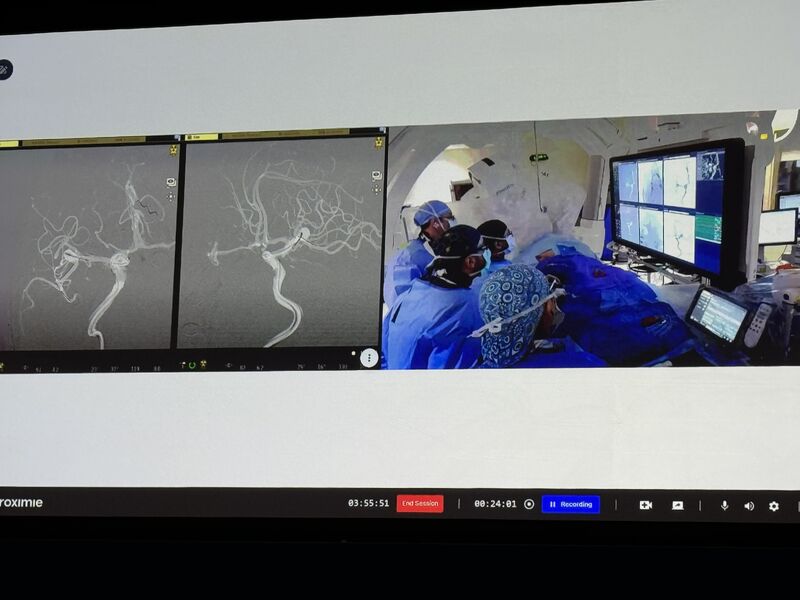Click the session timer showing 03:55:51
The width and height of the screenshot is (800, 600).
367,506
